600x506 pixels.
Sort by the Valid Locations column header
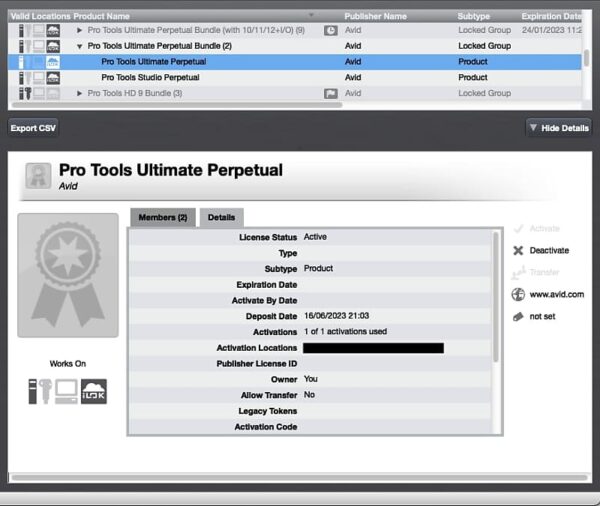pyautogui.click(x=40, y=16)
